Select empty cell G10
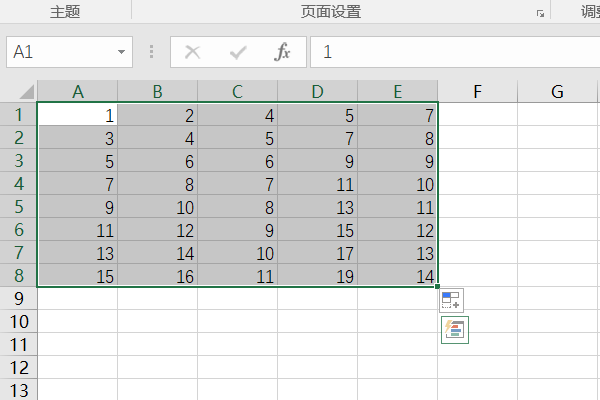 coord(557,322)
